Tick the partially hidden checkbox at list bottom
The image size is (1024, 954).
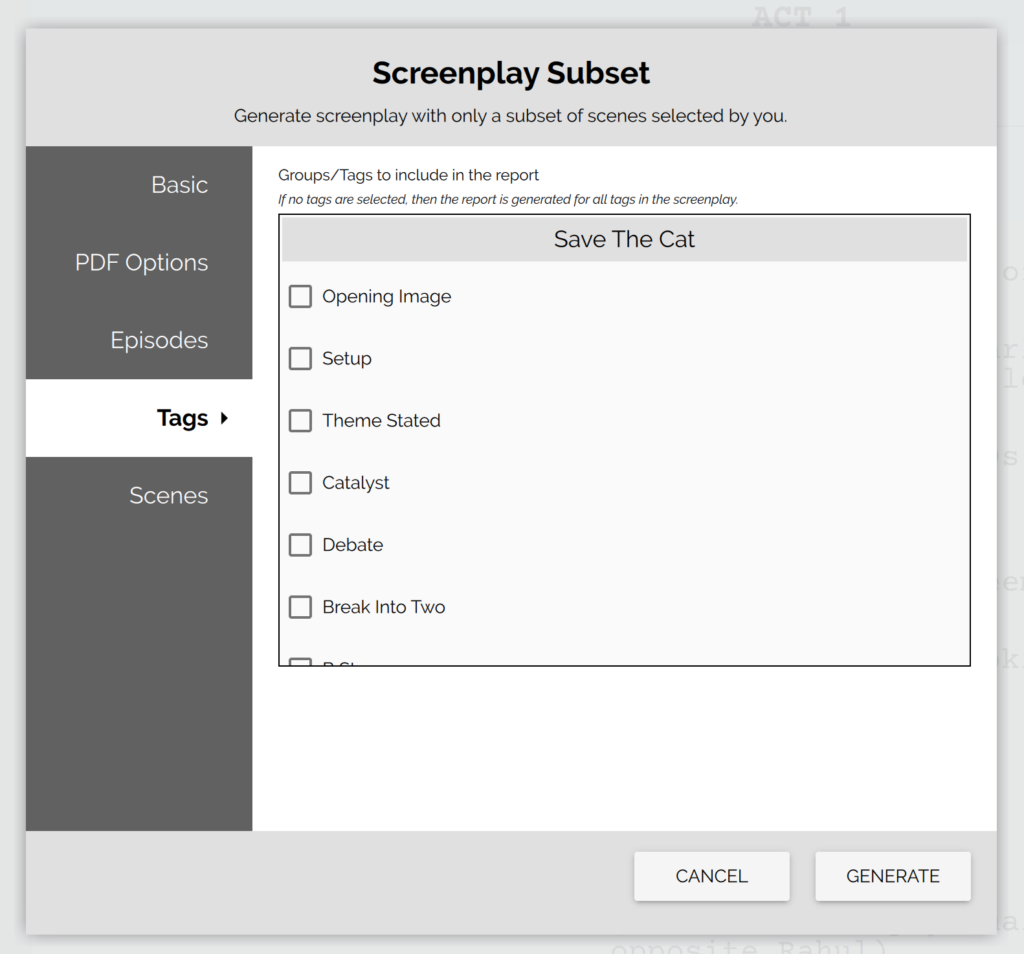pyautogui.click(x=300, y=661)
